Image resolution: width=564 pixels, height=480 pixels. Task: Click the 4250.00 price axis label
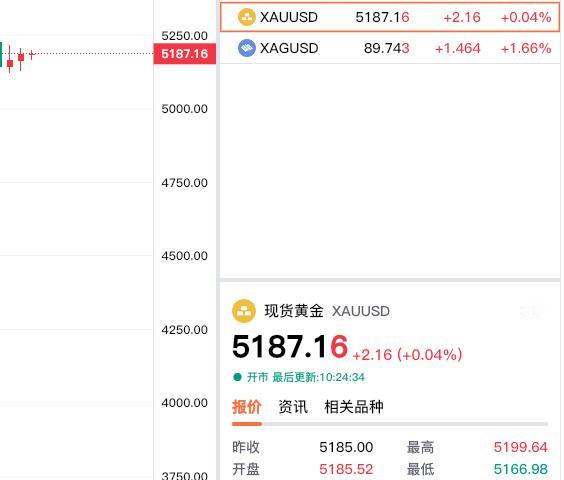pos(185,330)
